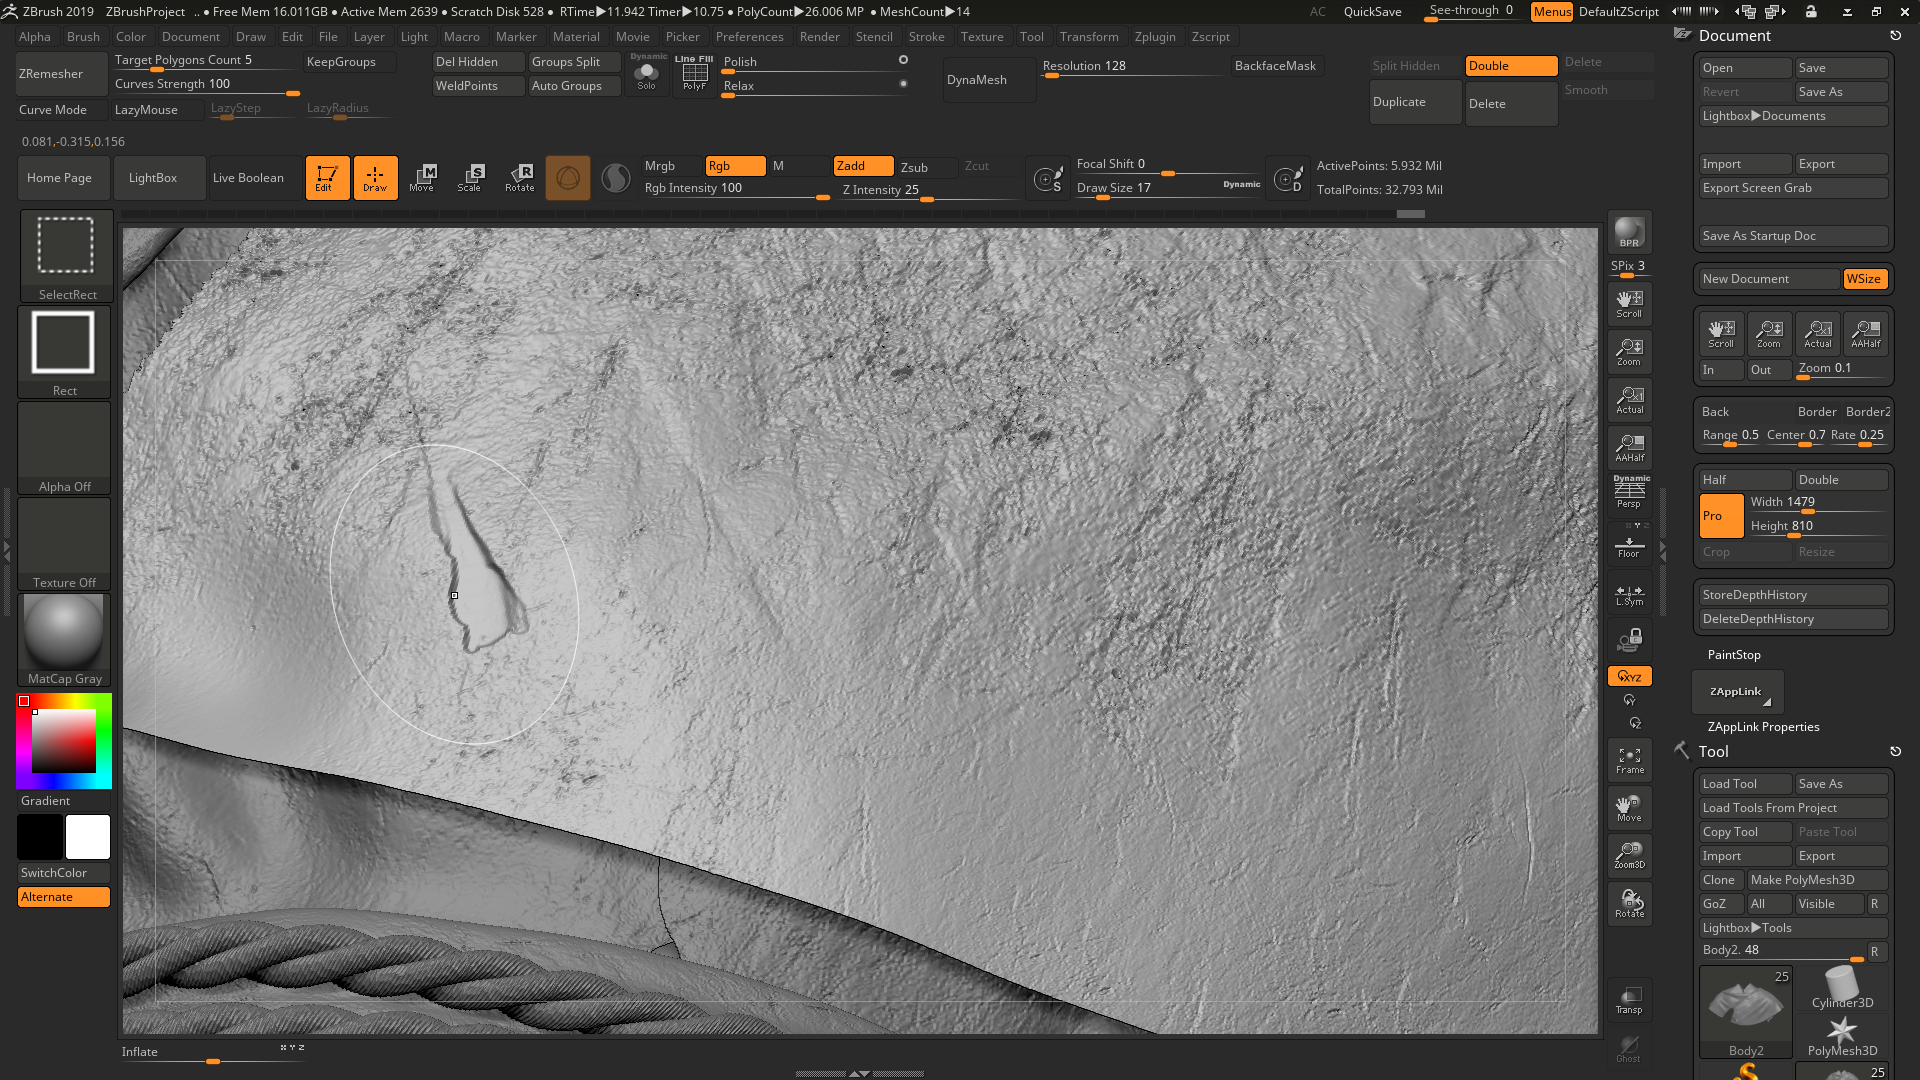Open the MatCap Gray material picker
The image size is (1920, 1080).
(x=64, y=639)
